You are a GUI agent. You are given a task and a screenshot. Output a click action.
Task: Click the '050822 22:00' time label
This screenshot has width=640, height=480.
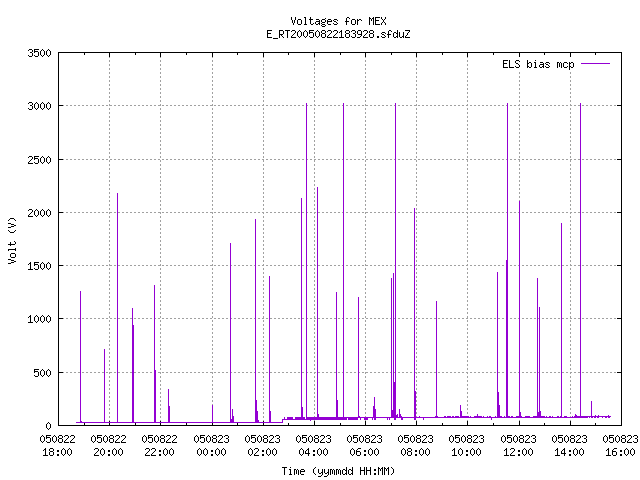click(160, 446)
